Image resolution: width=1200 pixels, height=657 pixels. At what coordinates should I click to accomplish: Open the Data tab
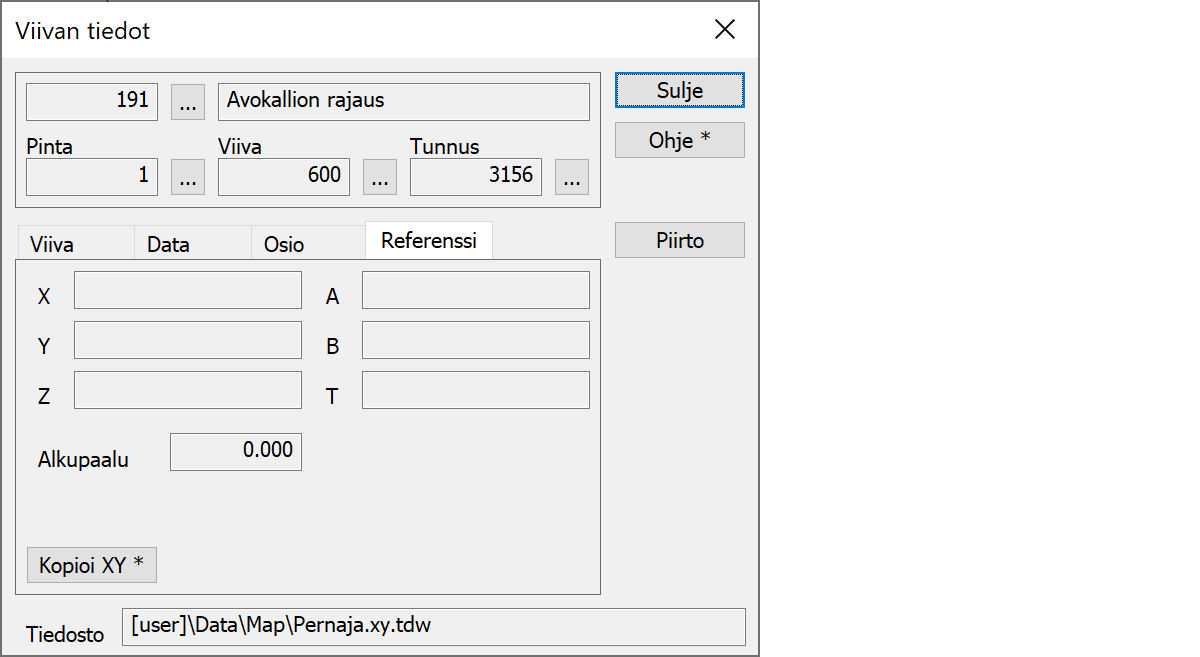168,244
